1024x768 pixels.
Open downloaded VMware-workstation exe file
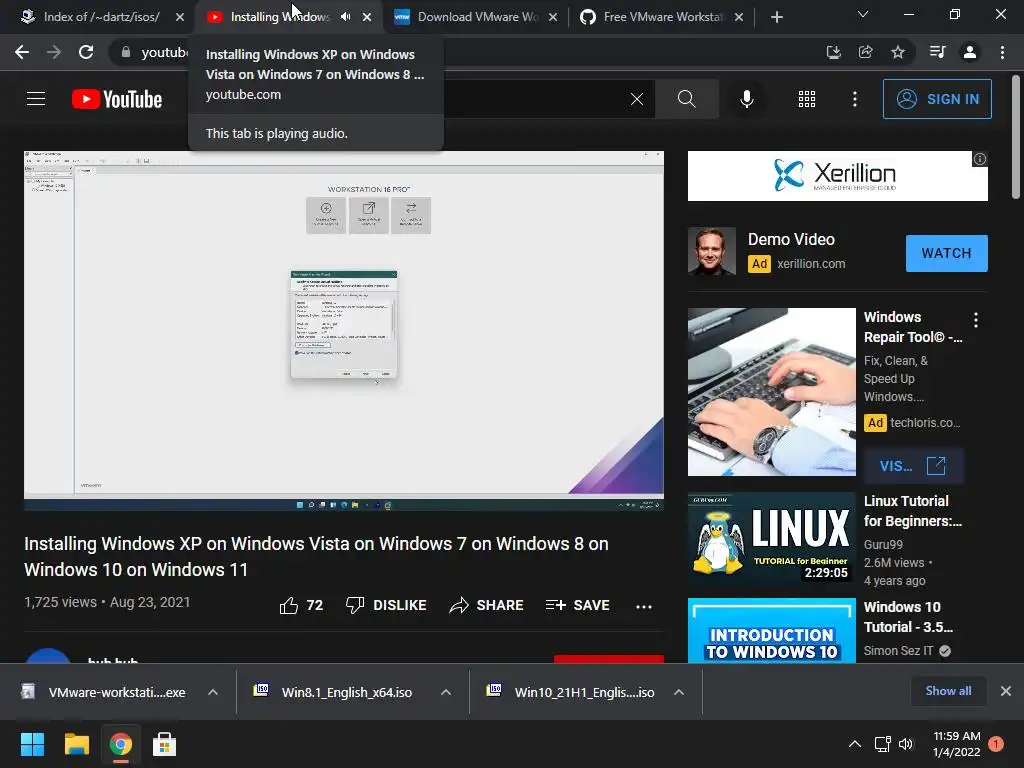coord(104,692)
